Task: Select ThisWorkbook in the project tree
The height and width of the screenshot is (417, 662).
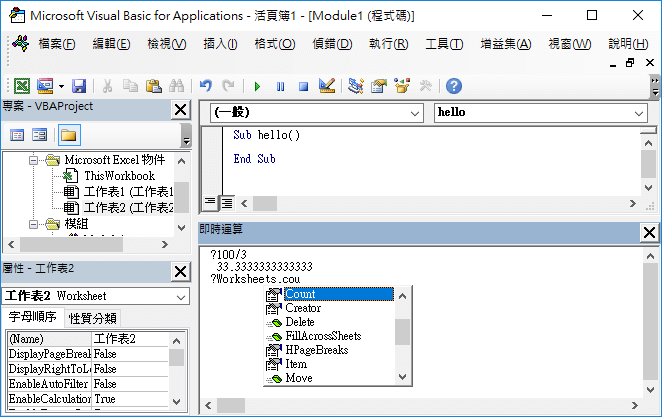Action: pyautogui.click(x=119, y=176)
